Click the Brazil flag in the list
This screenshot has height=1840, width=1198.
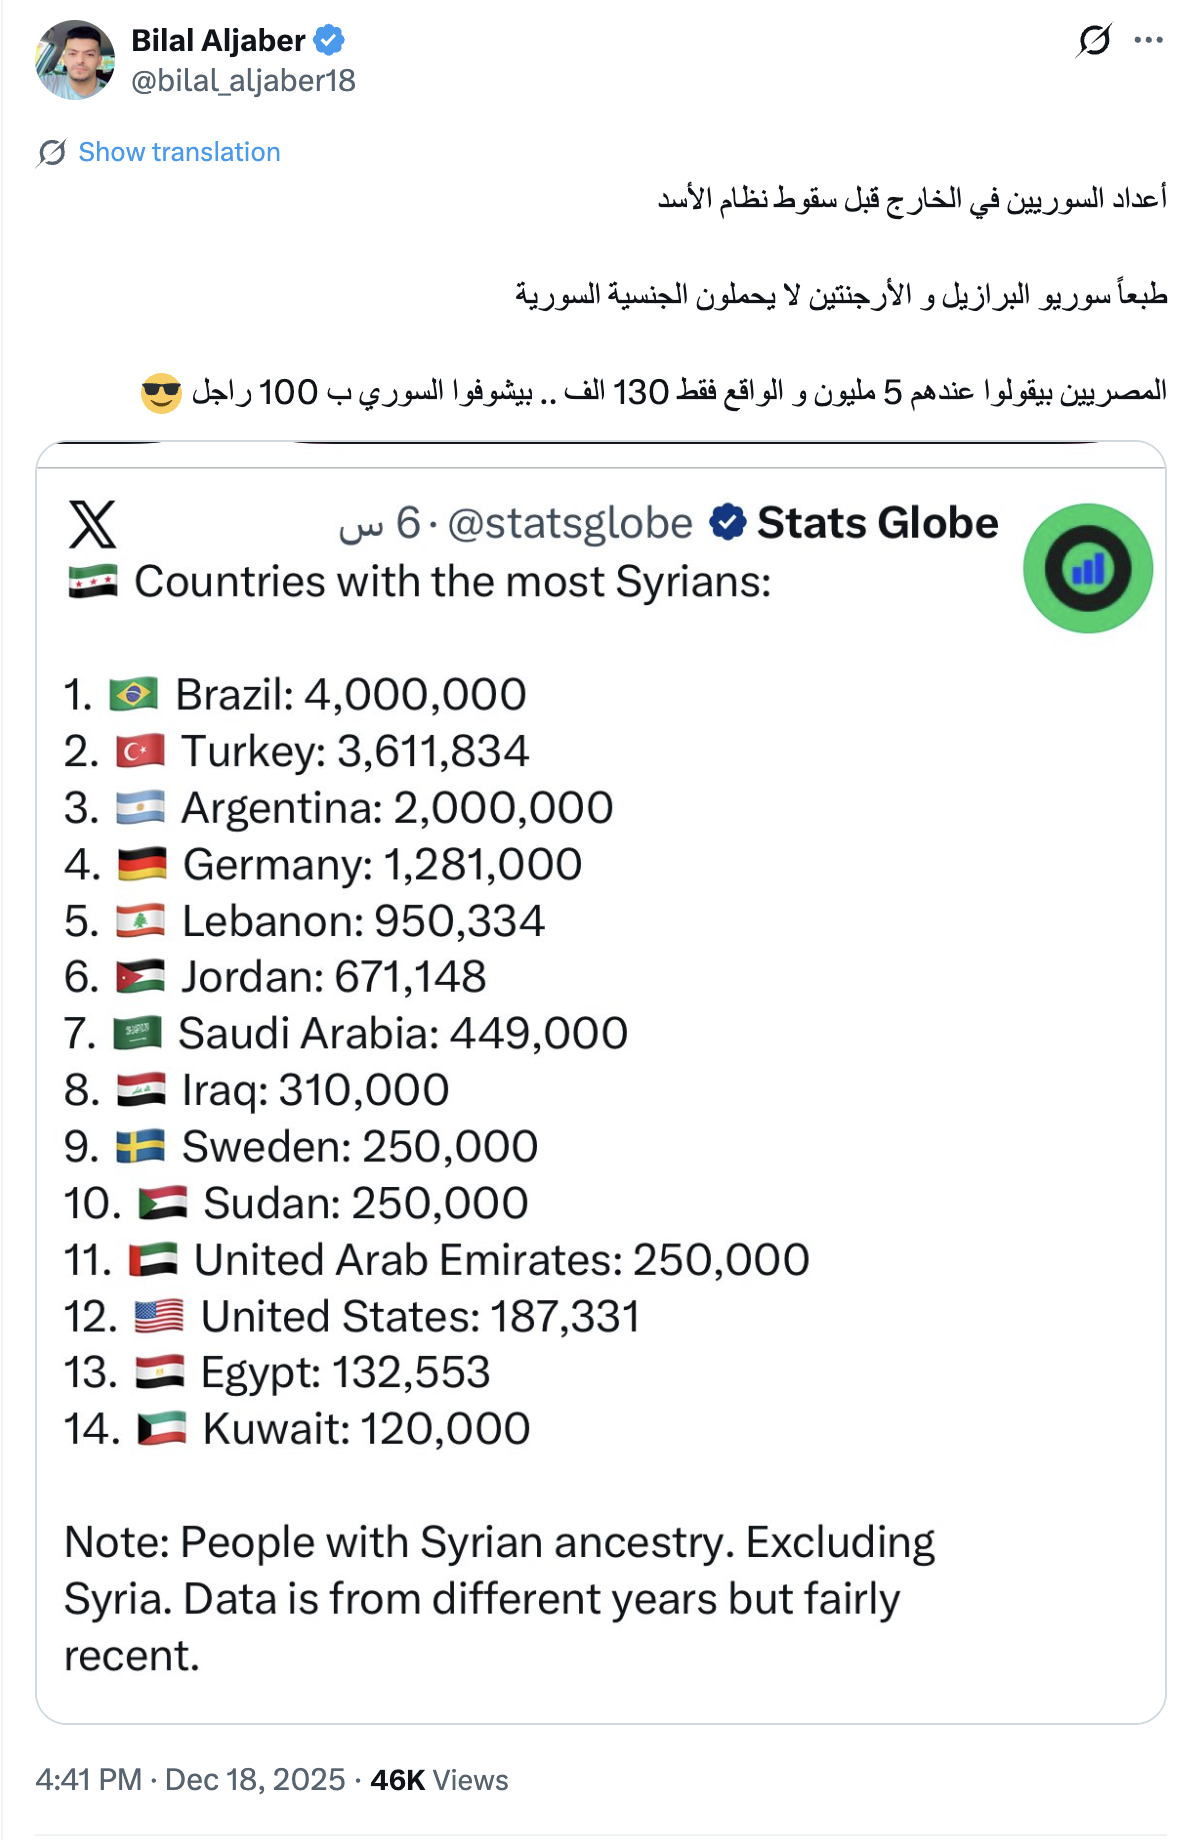pos(134,694)
